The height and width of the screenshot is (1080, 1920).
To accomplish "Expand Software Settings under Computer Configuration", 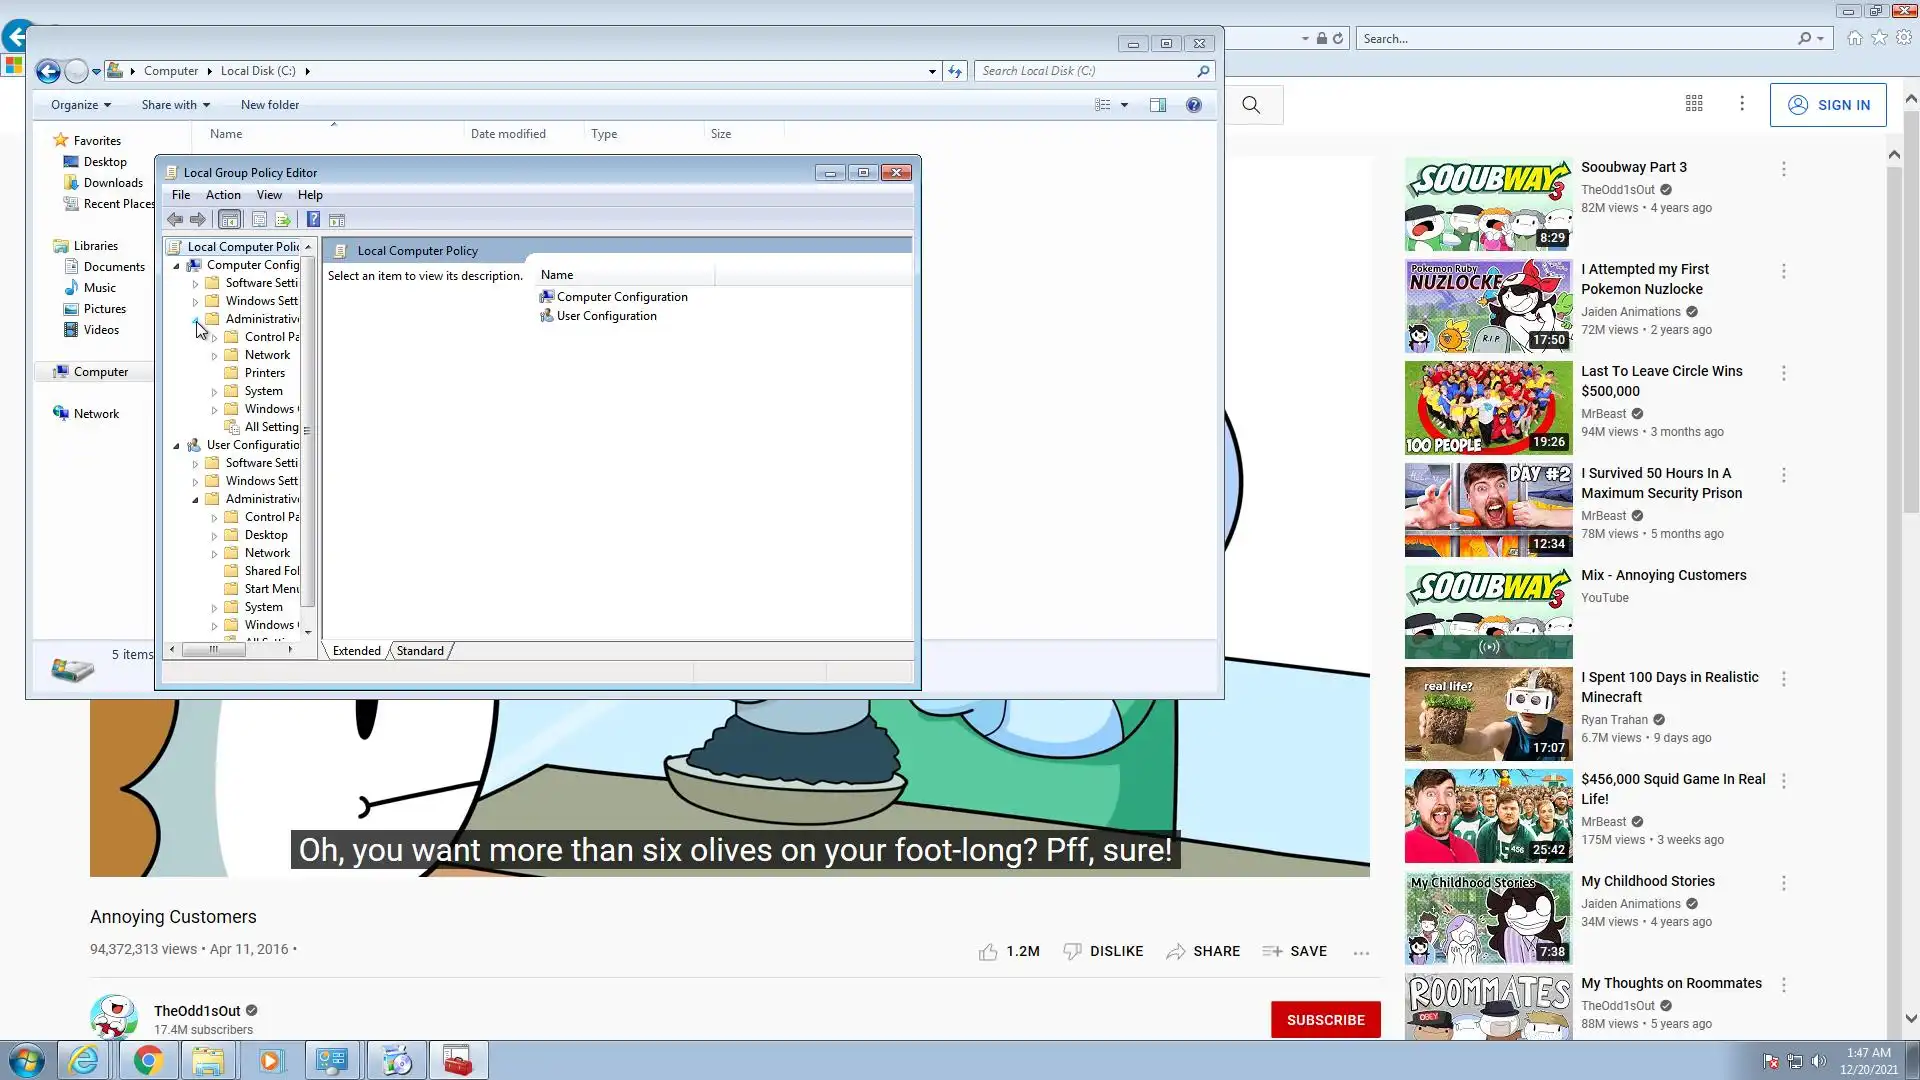I will click(196, 284).
